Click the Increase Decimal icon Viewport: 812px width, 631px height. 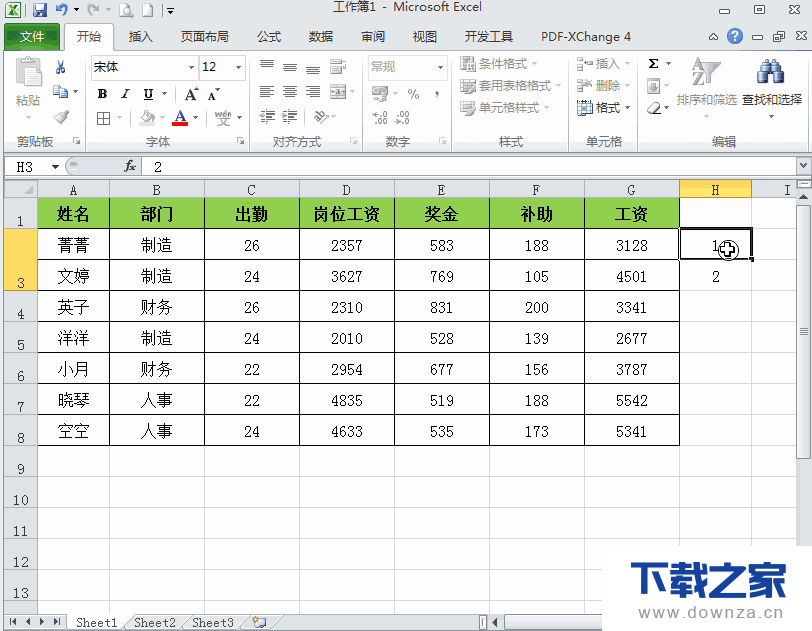(x=380, y=118)
